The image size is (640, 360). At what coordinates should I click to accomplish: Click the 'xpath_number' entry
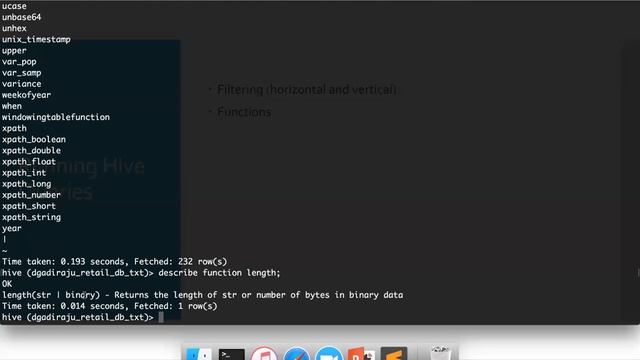coord(31,195)
